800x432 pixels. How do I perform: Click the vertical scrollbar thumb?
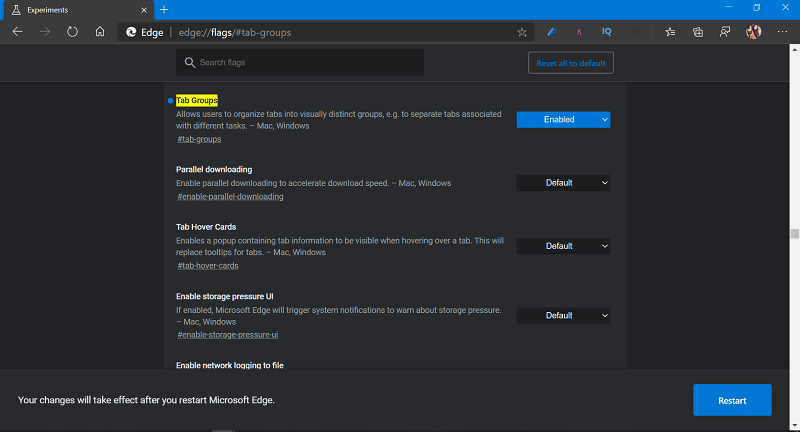tap(794, 234)
